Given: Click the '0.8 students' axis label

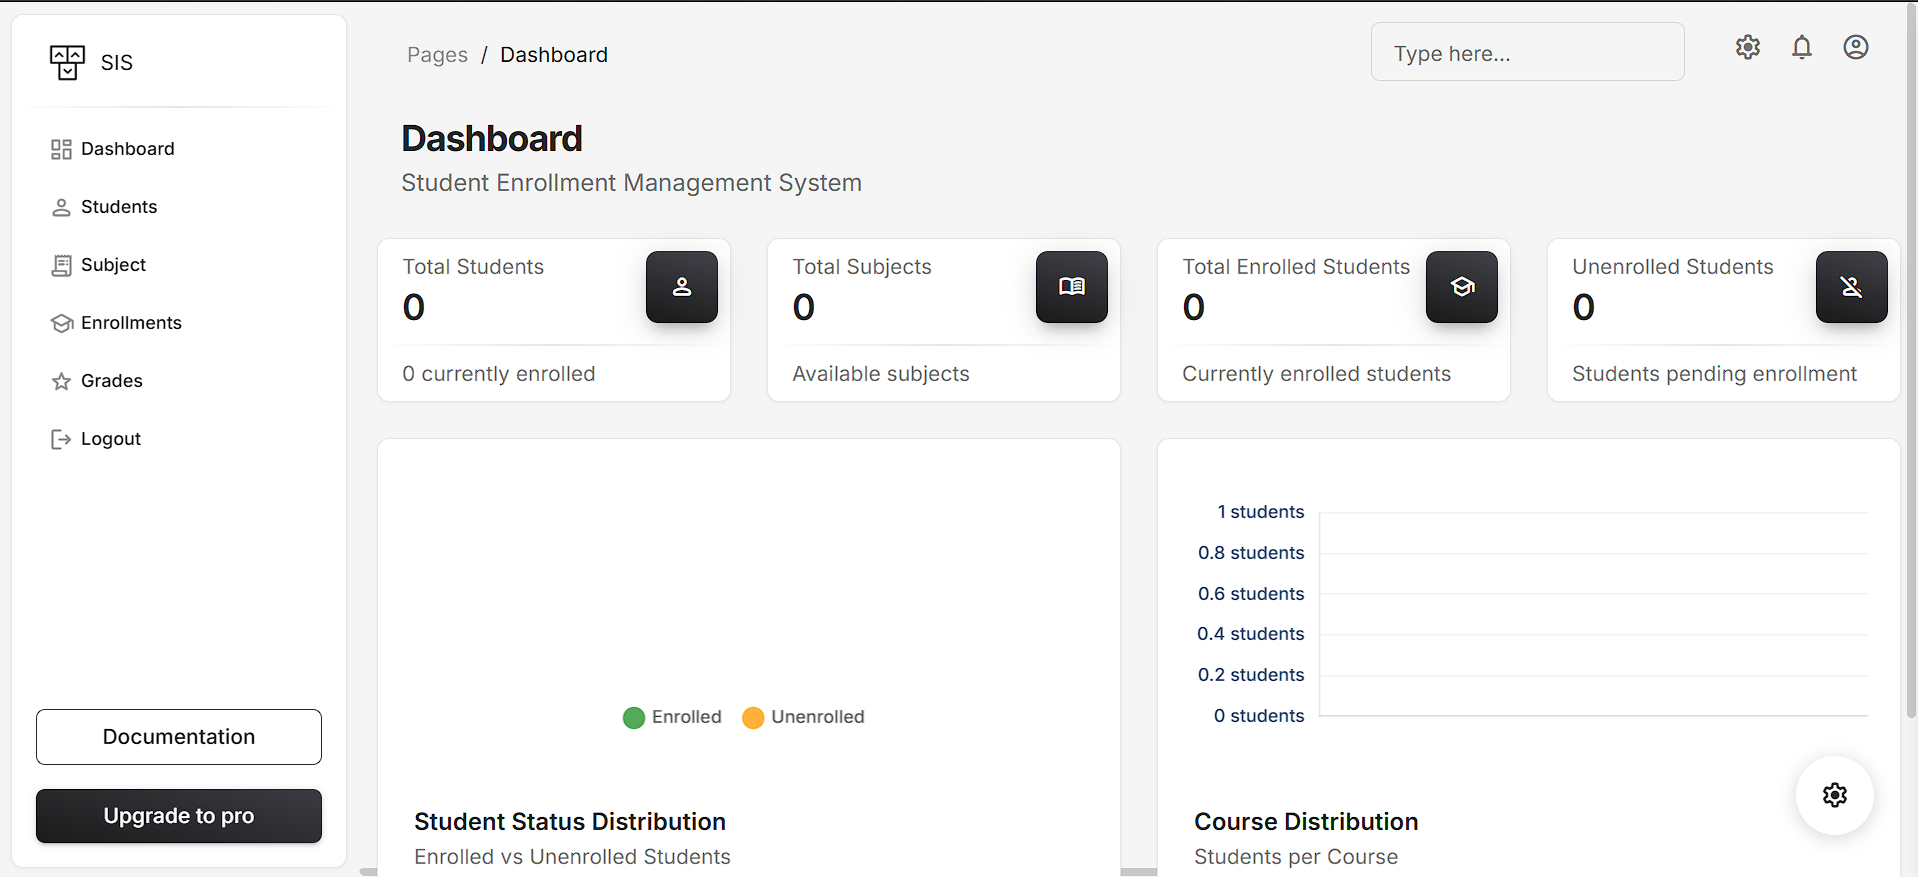Looking at the screenshot, I should click(x=1251, y=553).
